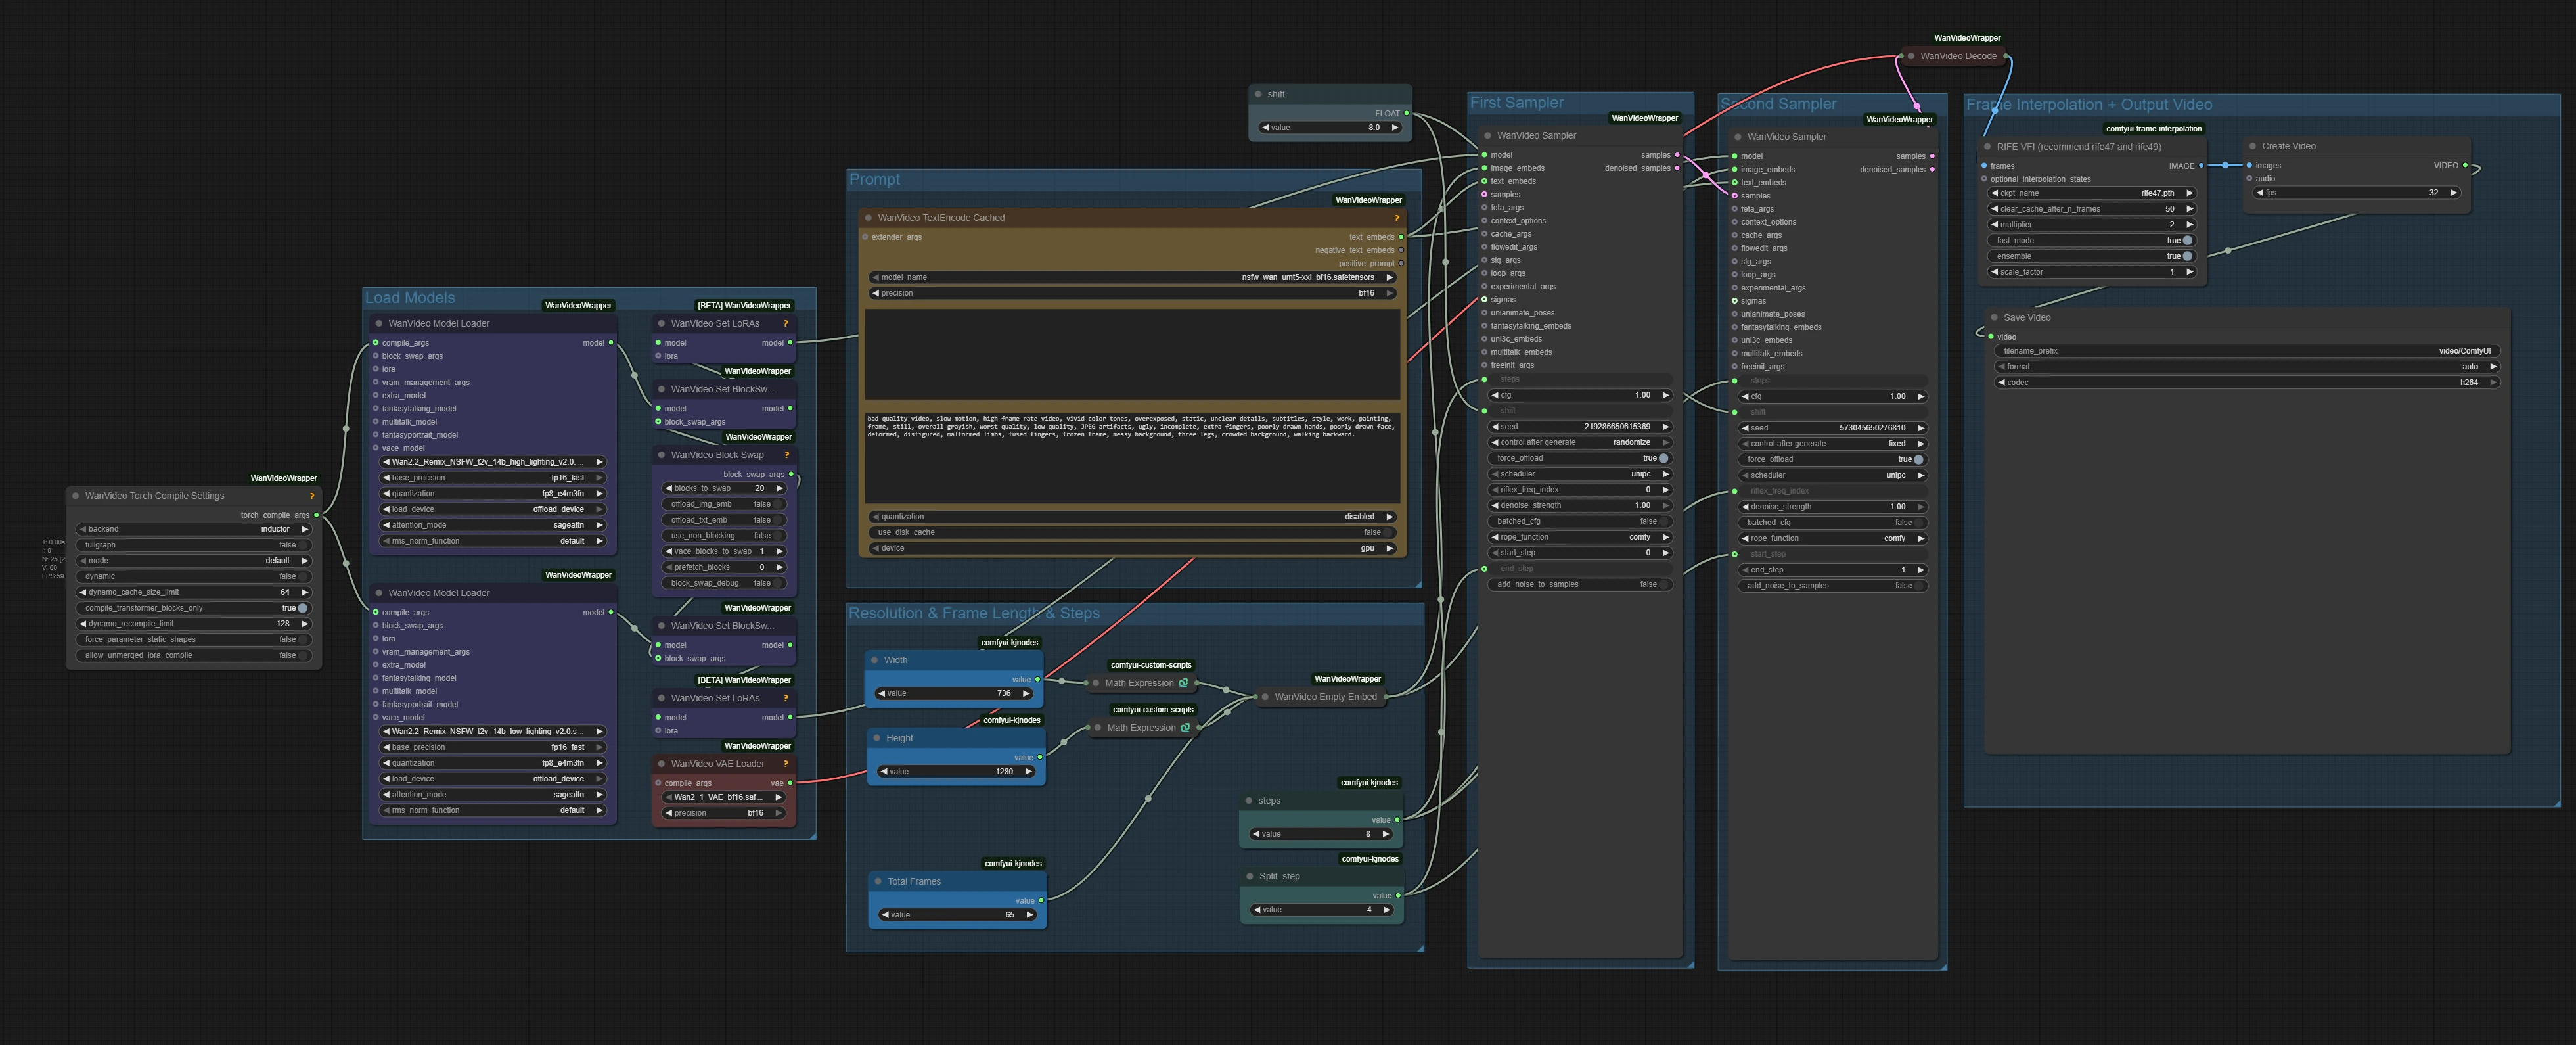
Task: Select the Load Models group title
Action: (x=410, y=298)
